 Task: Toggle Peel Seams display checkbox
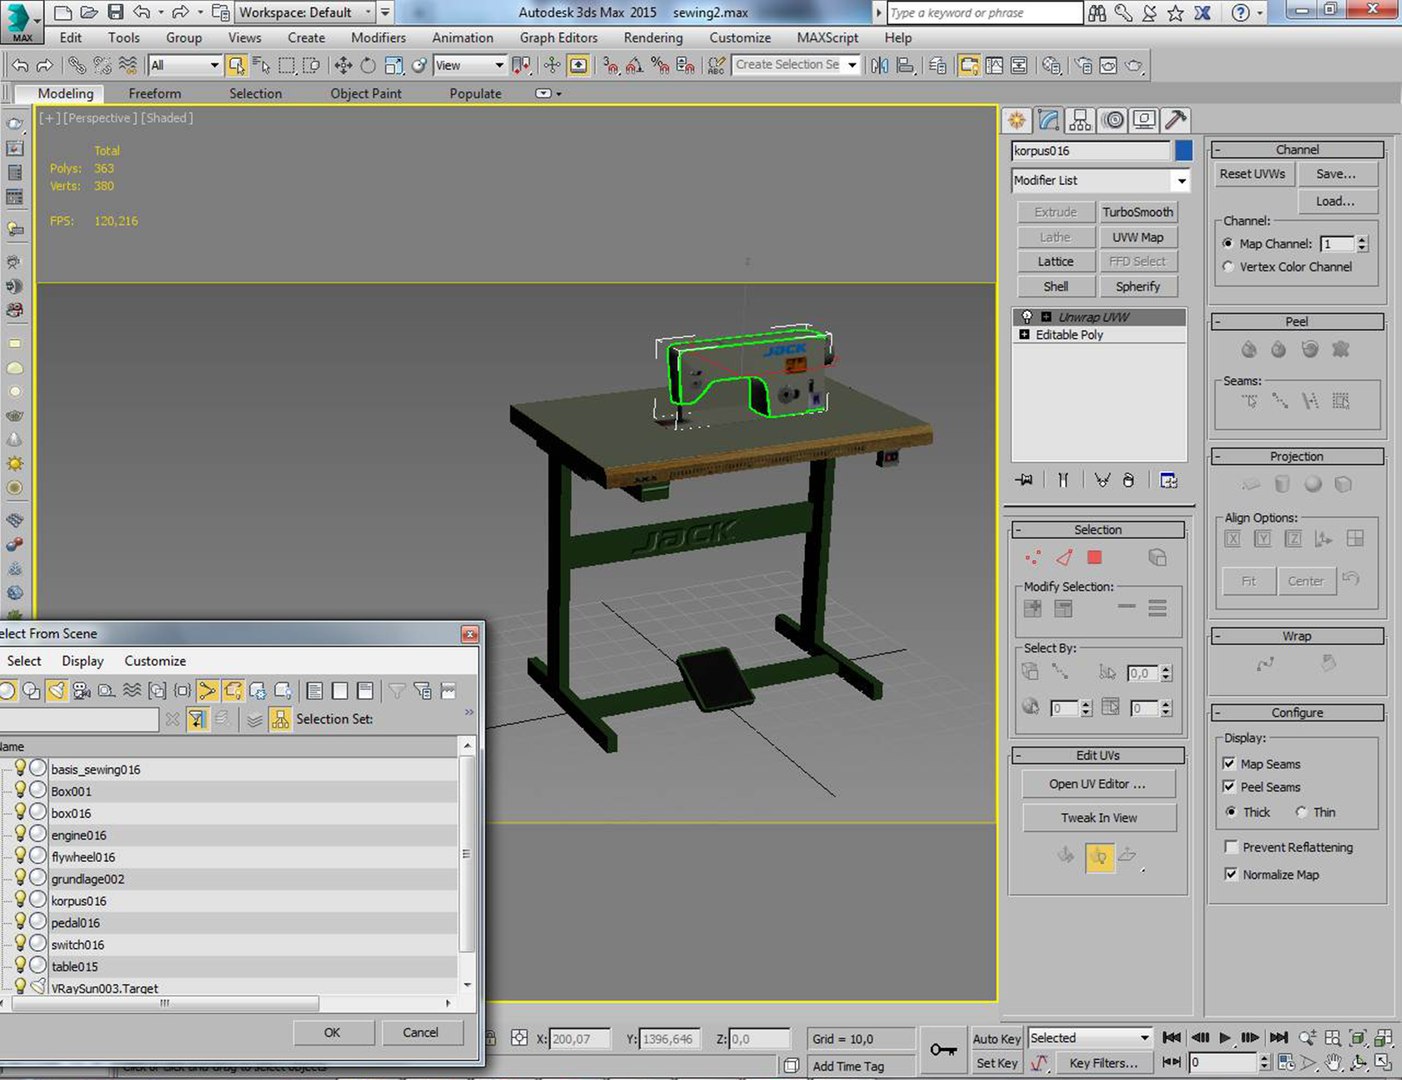(x=1230, y=787)
